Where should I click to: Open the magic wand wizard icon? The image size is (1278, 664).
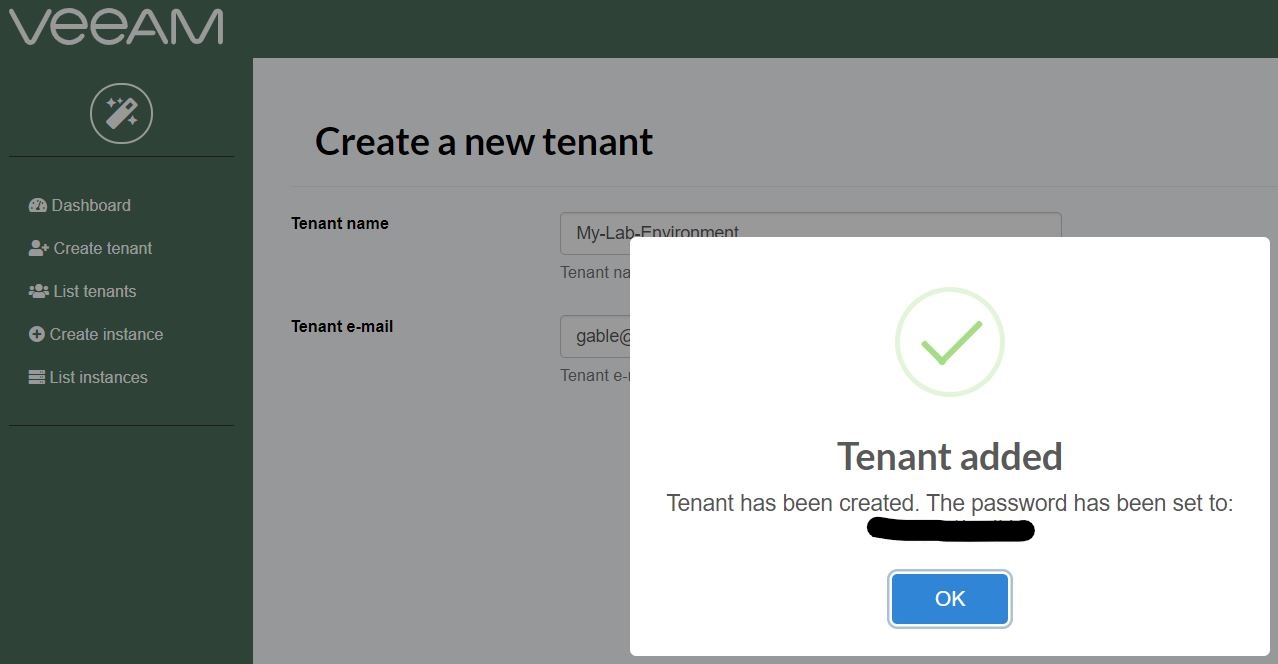121,113
